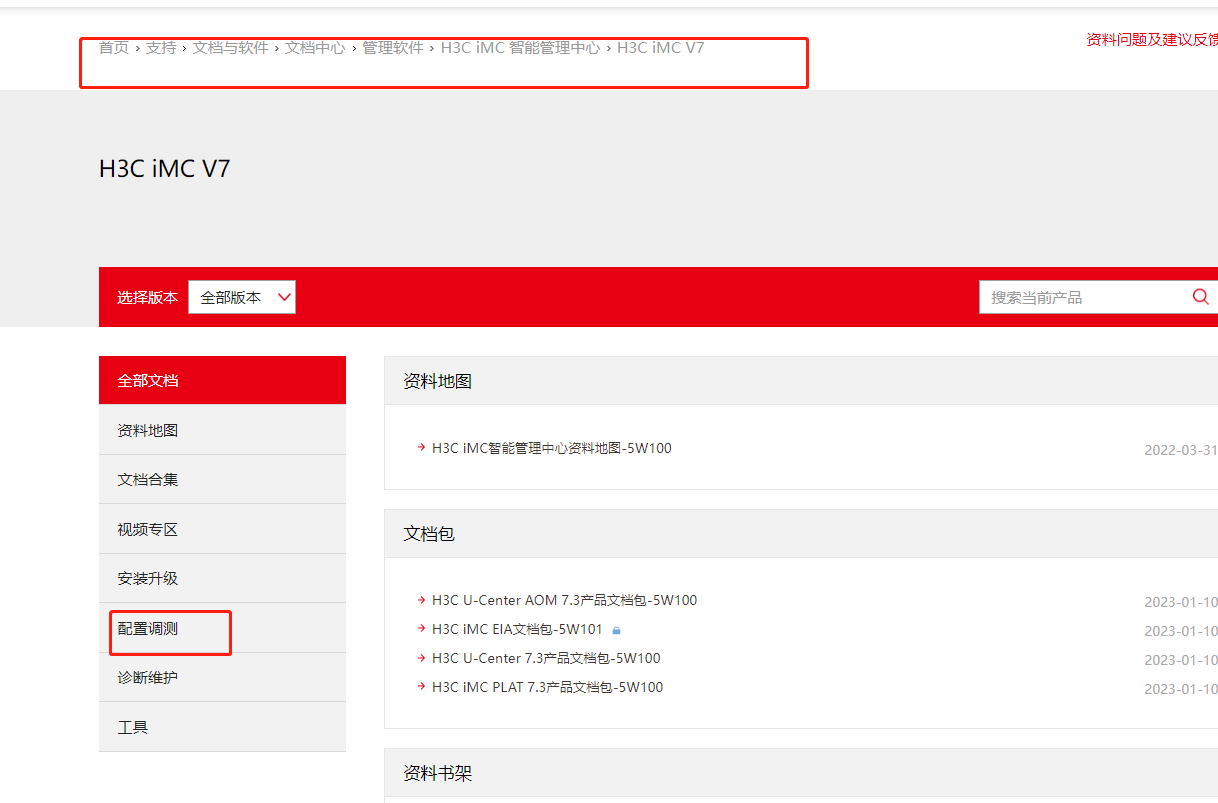1218x803 pixels.
Task: Select 工具 in the sidebar
Action: pos(222,727)
